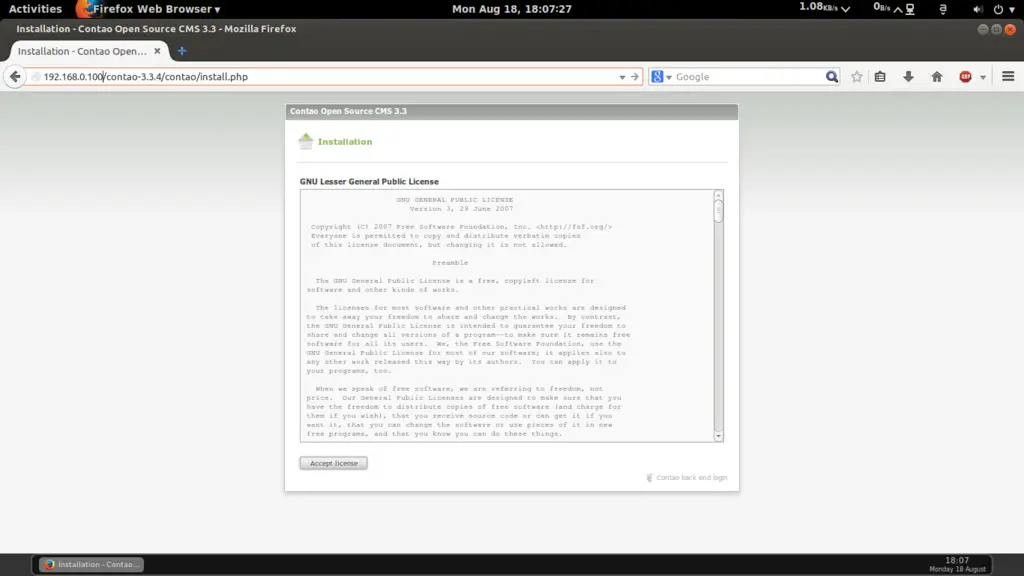Show bookmarks list icon

(x=880, y=77)
